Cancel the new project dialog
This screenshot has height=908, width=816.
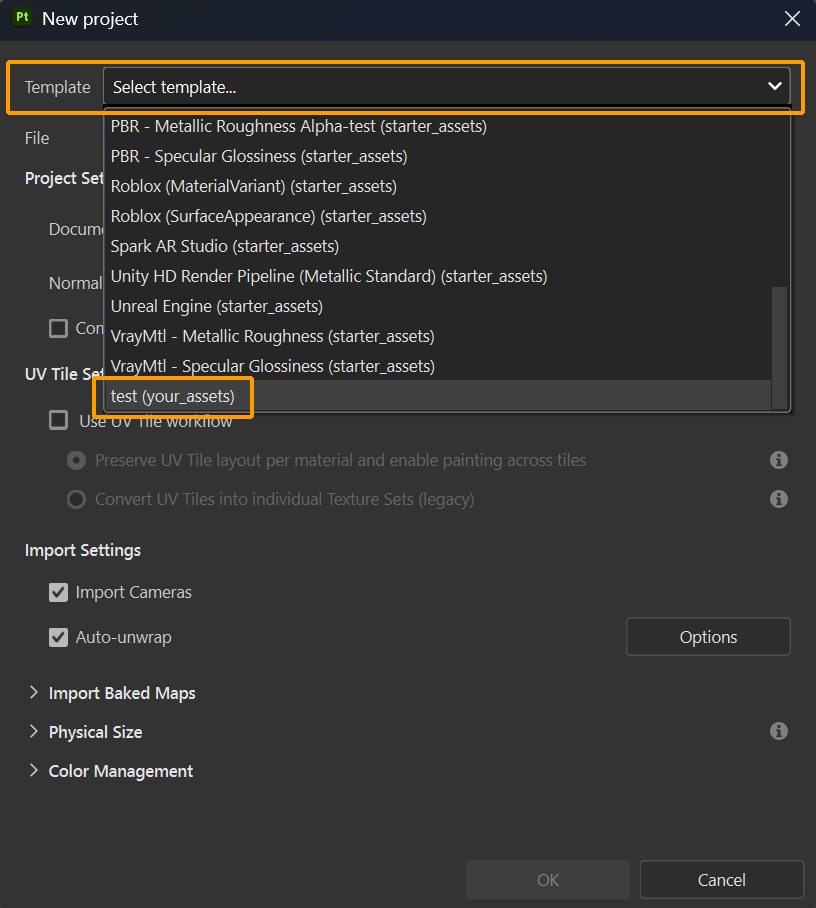pyautogui.click(x=722, y=880)
